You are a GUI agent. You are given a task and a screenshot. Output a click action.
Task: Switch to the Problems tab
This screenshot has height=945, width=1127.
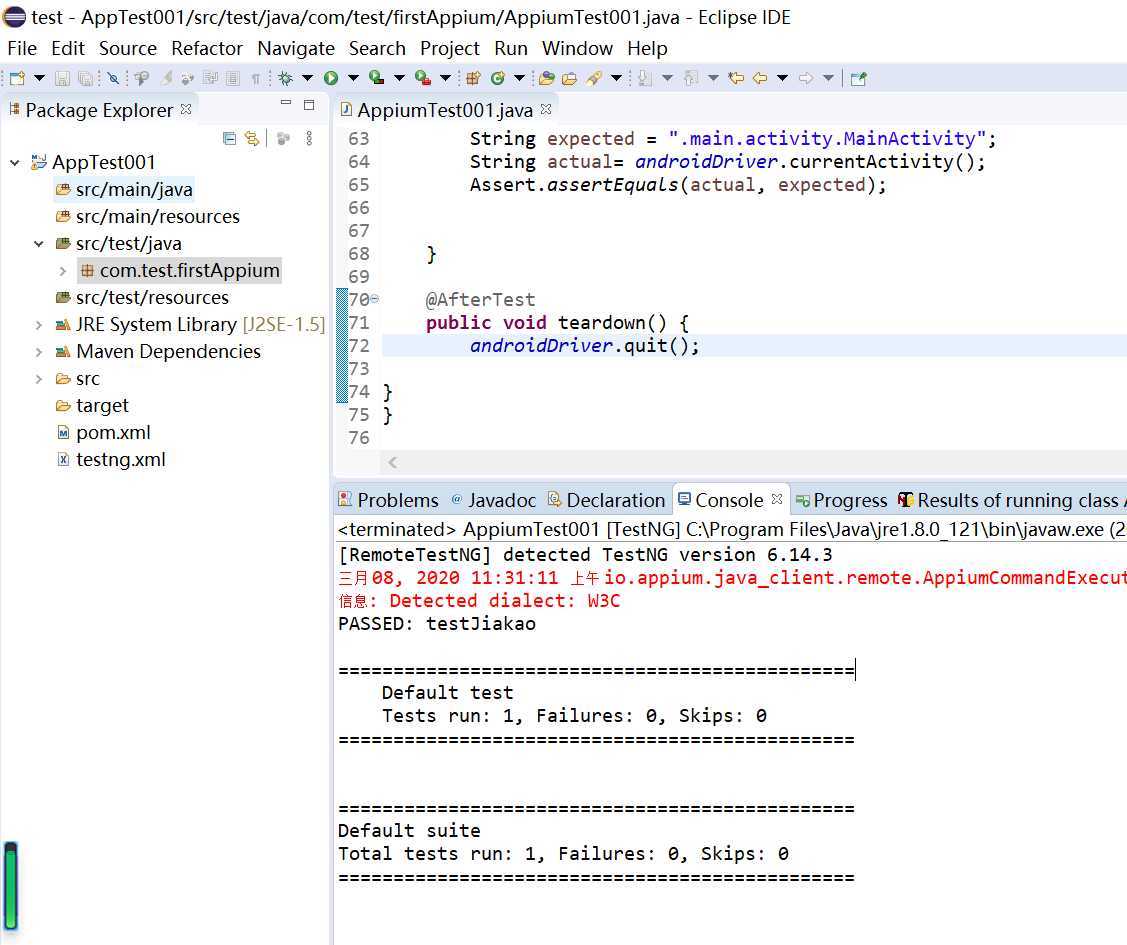click(x=388, y=499)
